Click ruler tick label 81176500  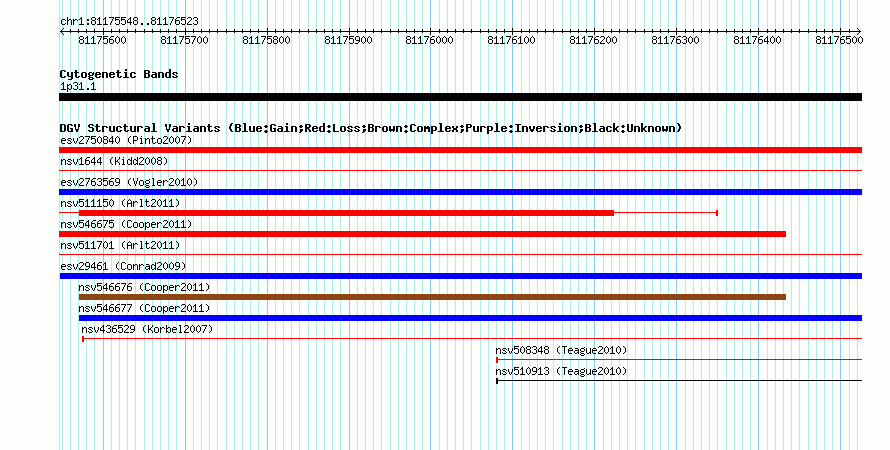tap(839, 40)
